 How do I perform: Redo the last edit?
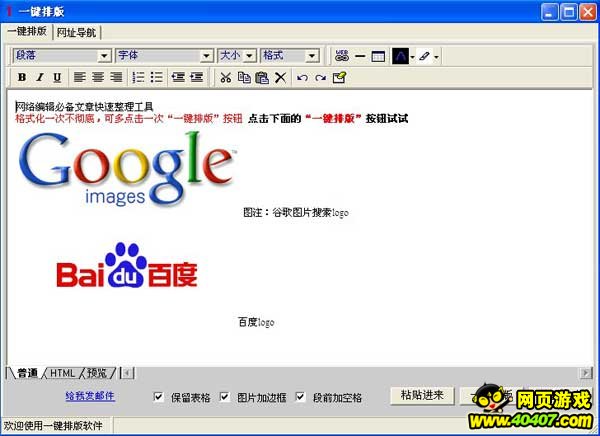click(321, 78)
